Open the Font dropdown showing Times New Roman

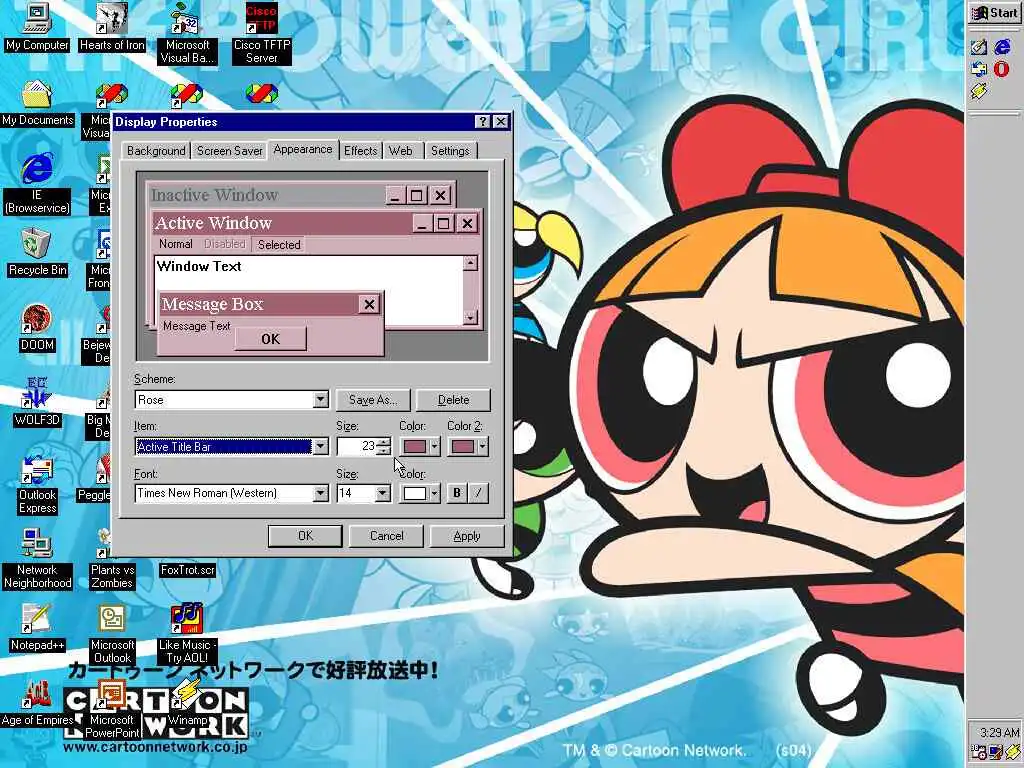[320, 493]
